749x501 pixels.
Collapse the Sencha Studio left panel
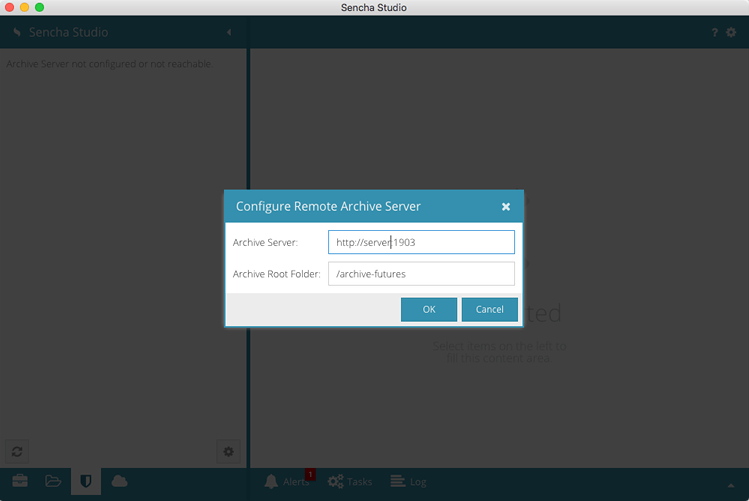[229, 32]
